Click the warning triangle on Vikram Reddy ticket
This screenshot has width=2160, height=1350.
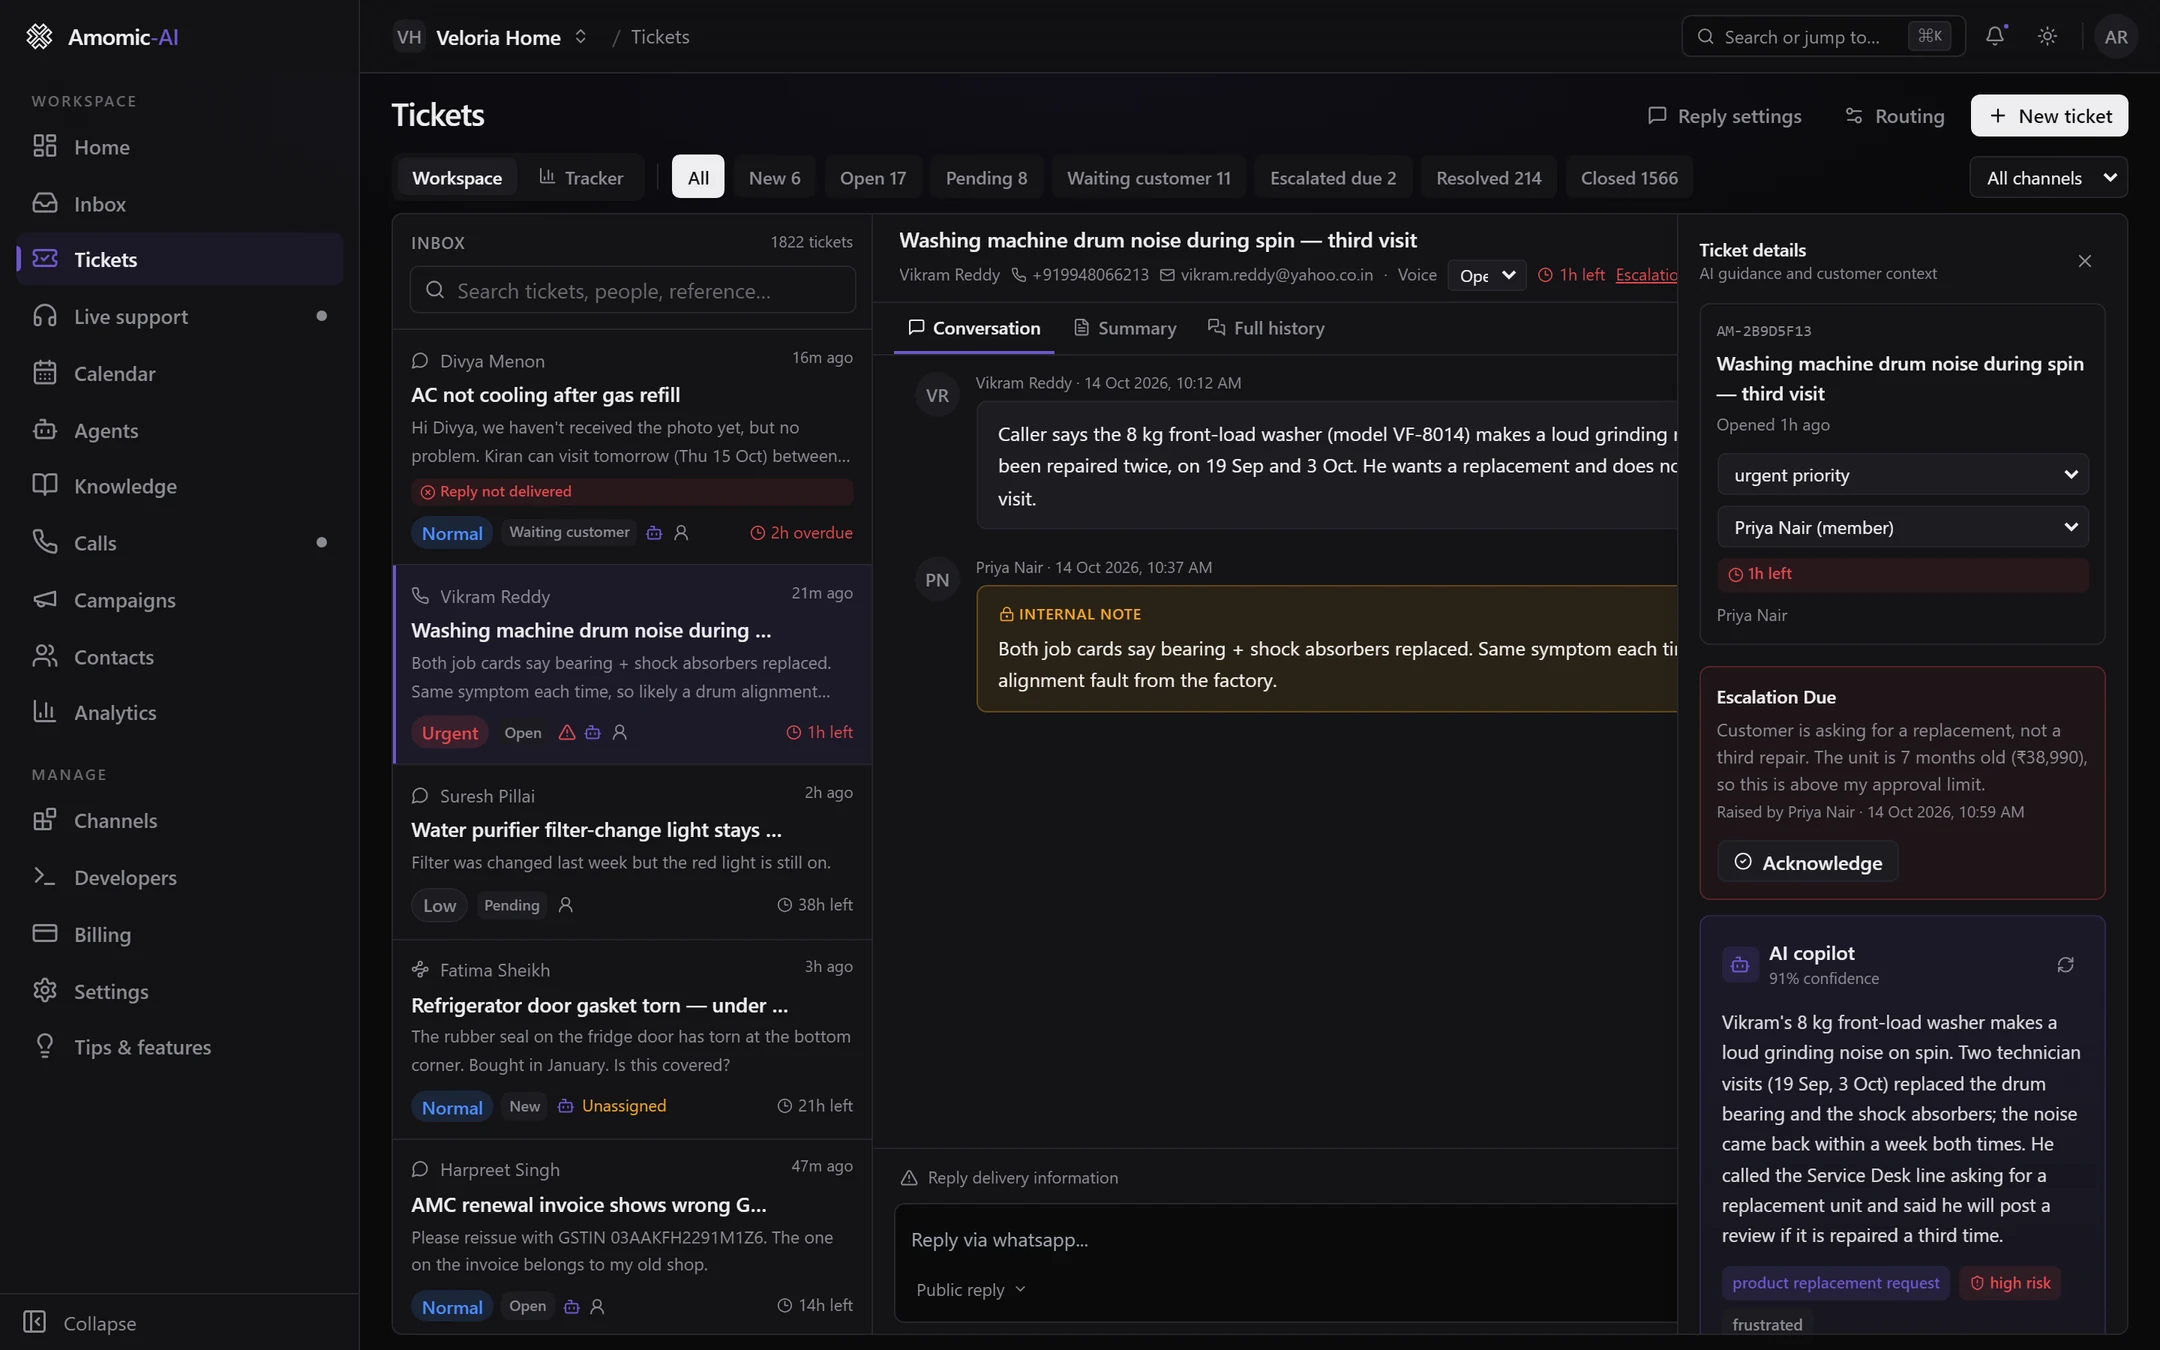[x=566, y=733]
